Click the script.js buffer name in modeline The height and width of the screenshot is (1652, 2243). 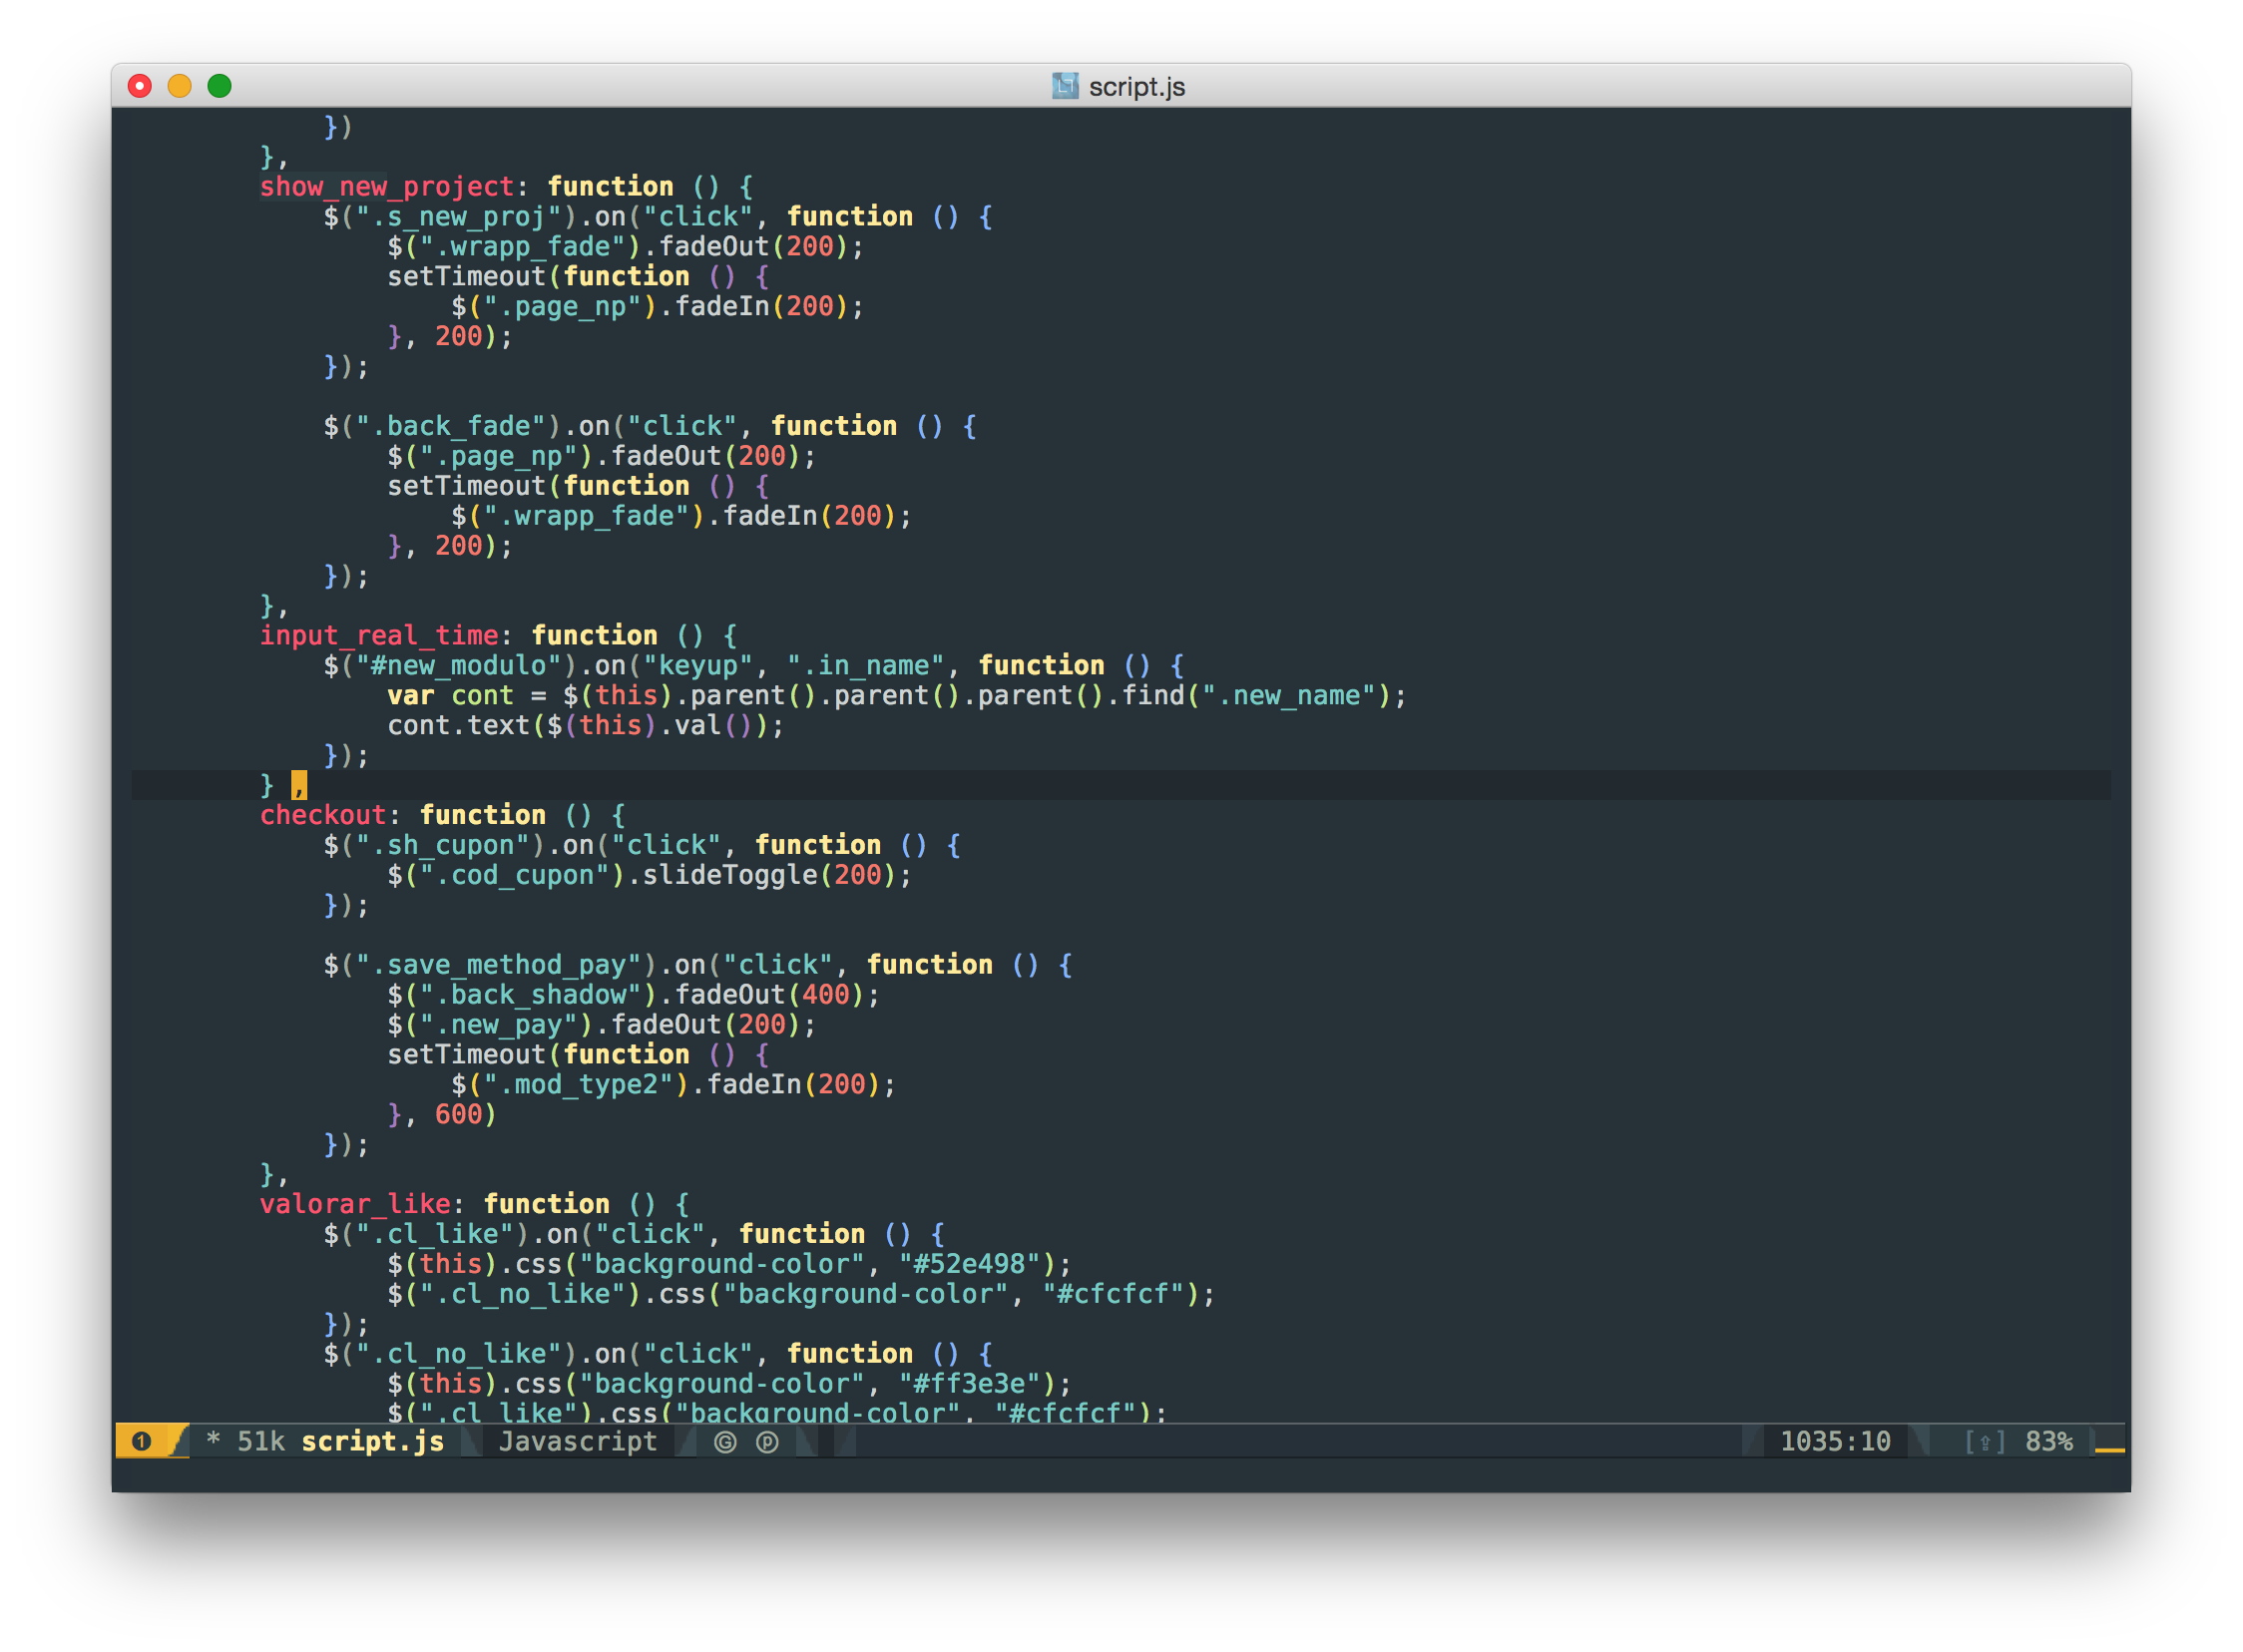[x=372, y=1441]
